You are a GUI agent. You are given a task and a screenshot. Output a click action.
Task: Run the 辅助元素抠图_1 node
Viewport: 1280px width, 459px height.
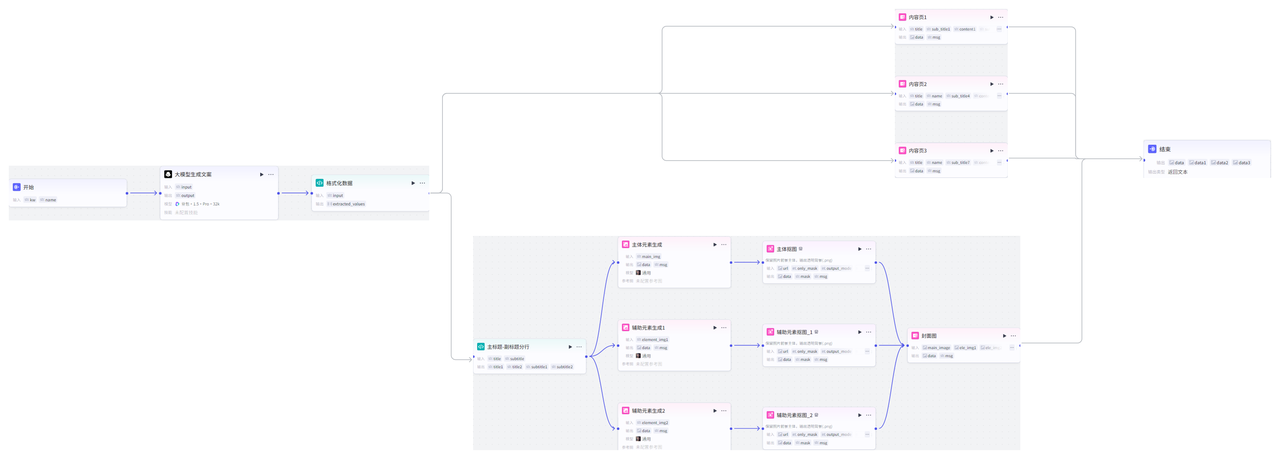859,332
